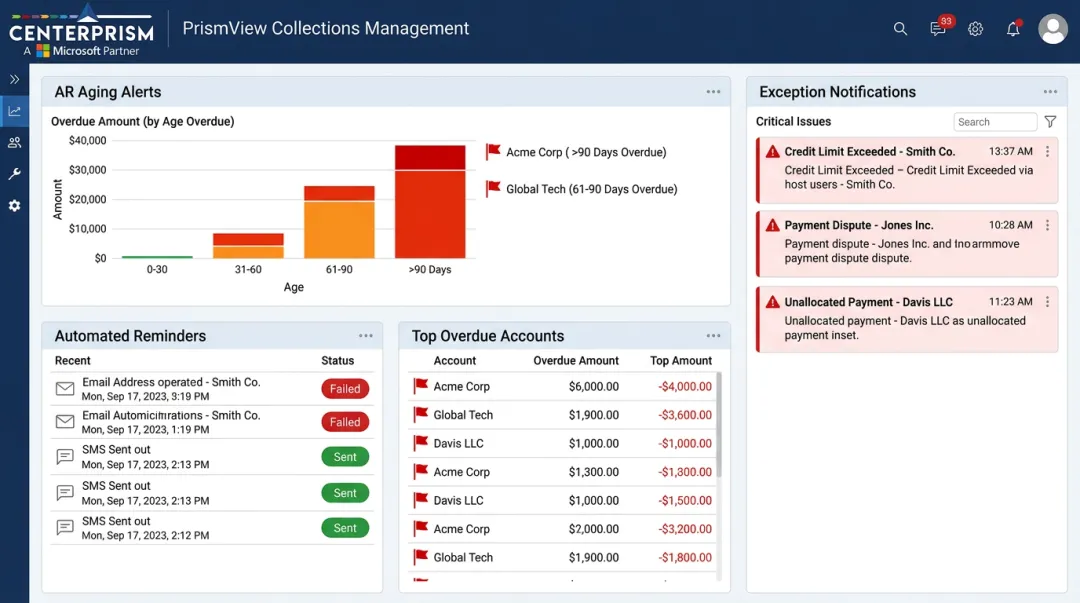Open the customers people sidebar icon
Image resolution: width=1080 pixels, height=603 pixels.
pos(14,143)
